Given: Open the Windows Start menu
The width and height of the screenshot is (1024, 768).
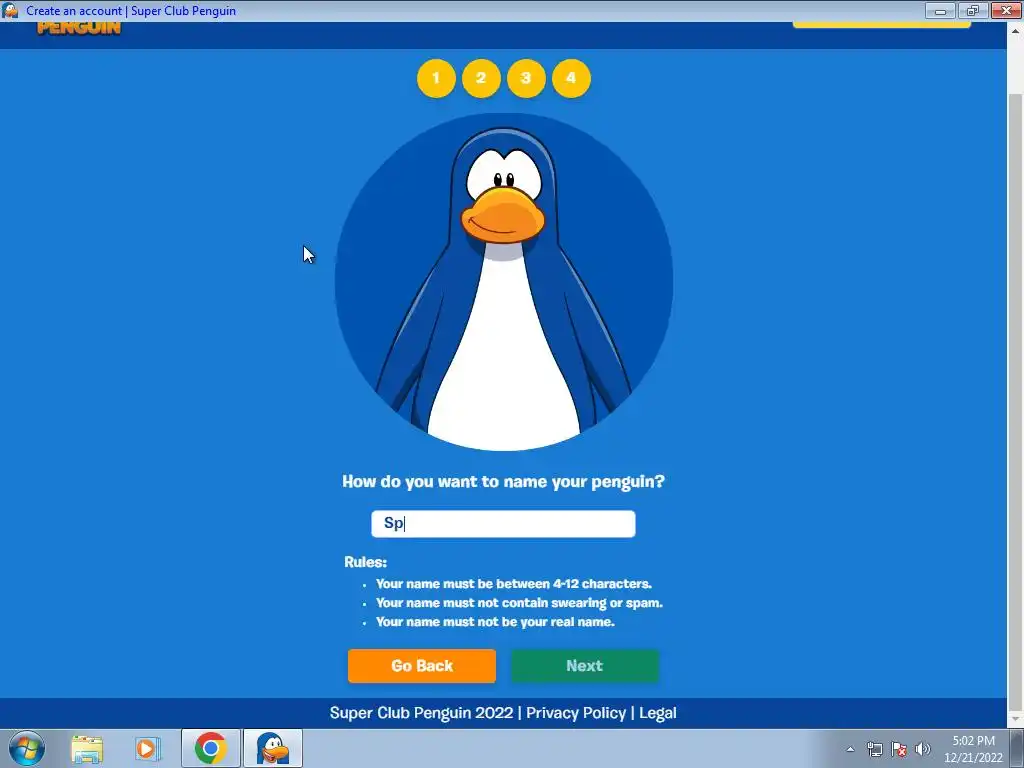Looking at the screenshot, I should [27, 748].
